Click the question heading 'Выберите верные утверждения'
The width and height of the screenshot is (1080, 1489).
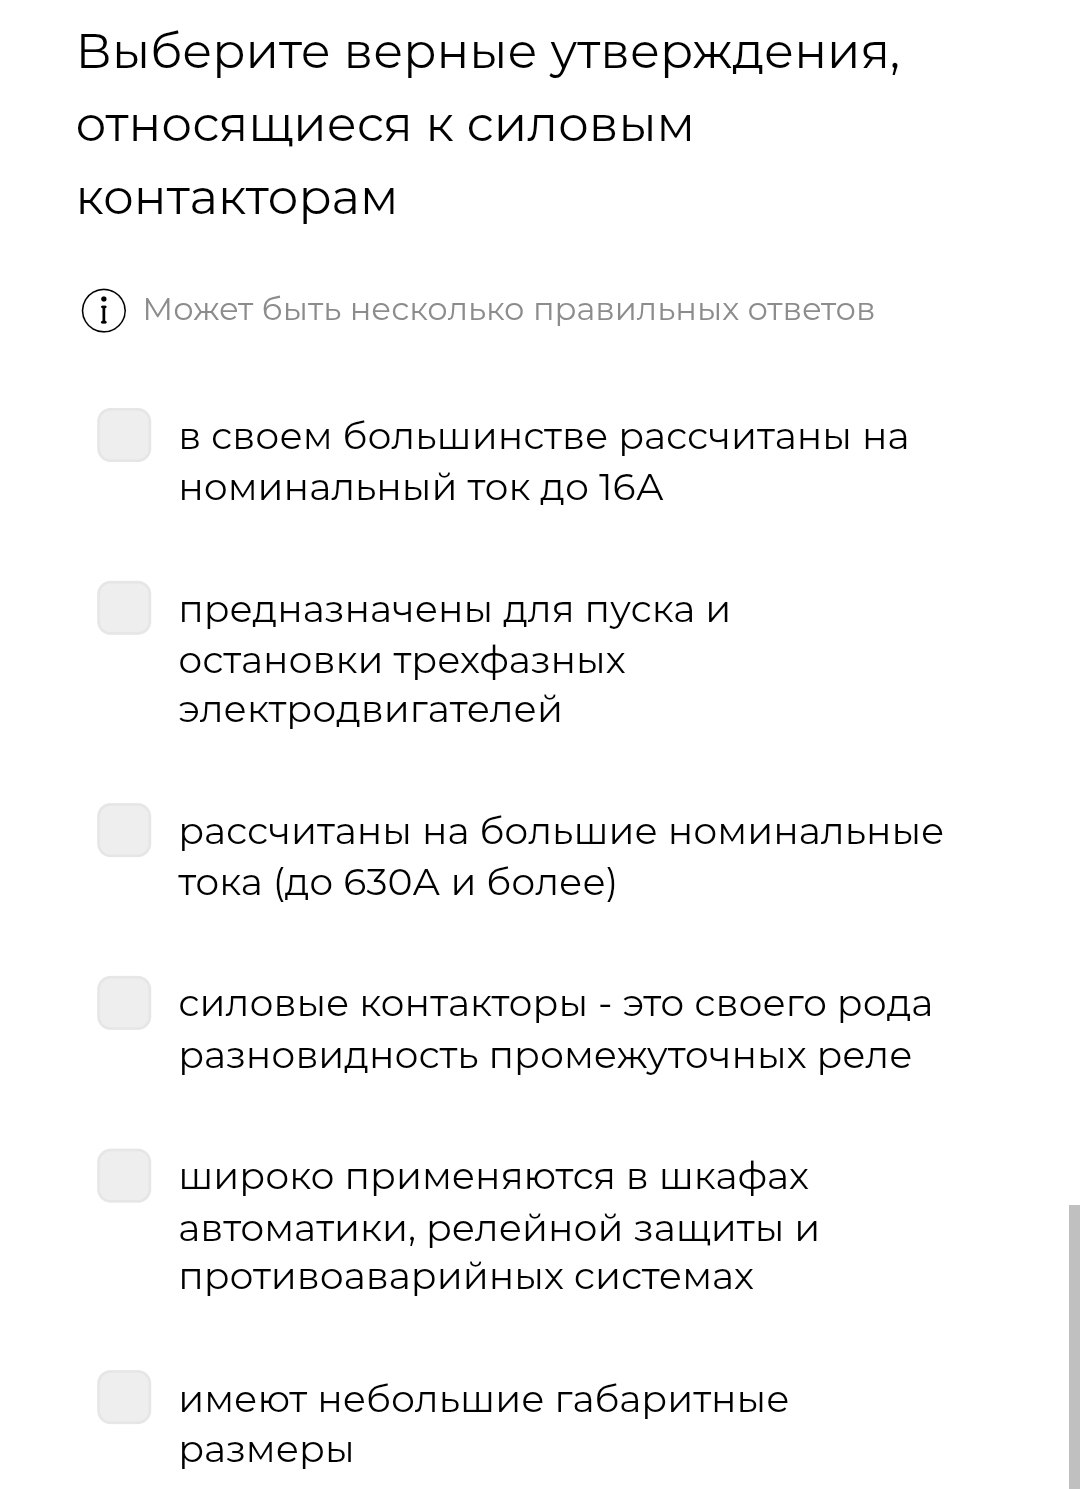(489, 52)
